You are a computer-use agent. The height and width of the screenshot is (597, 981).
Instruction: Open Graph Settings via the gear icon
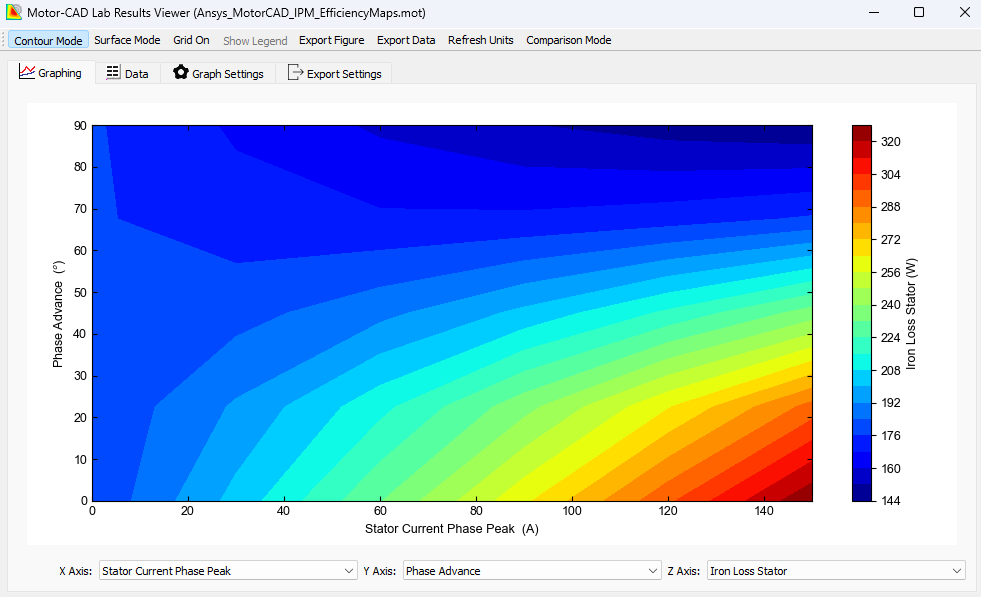(181, 72)
